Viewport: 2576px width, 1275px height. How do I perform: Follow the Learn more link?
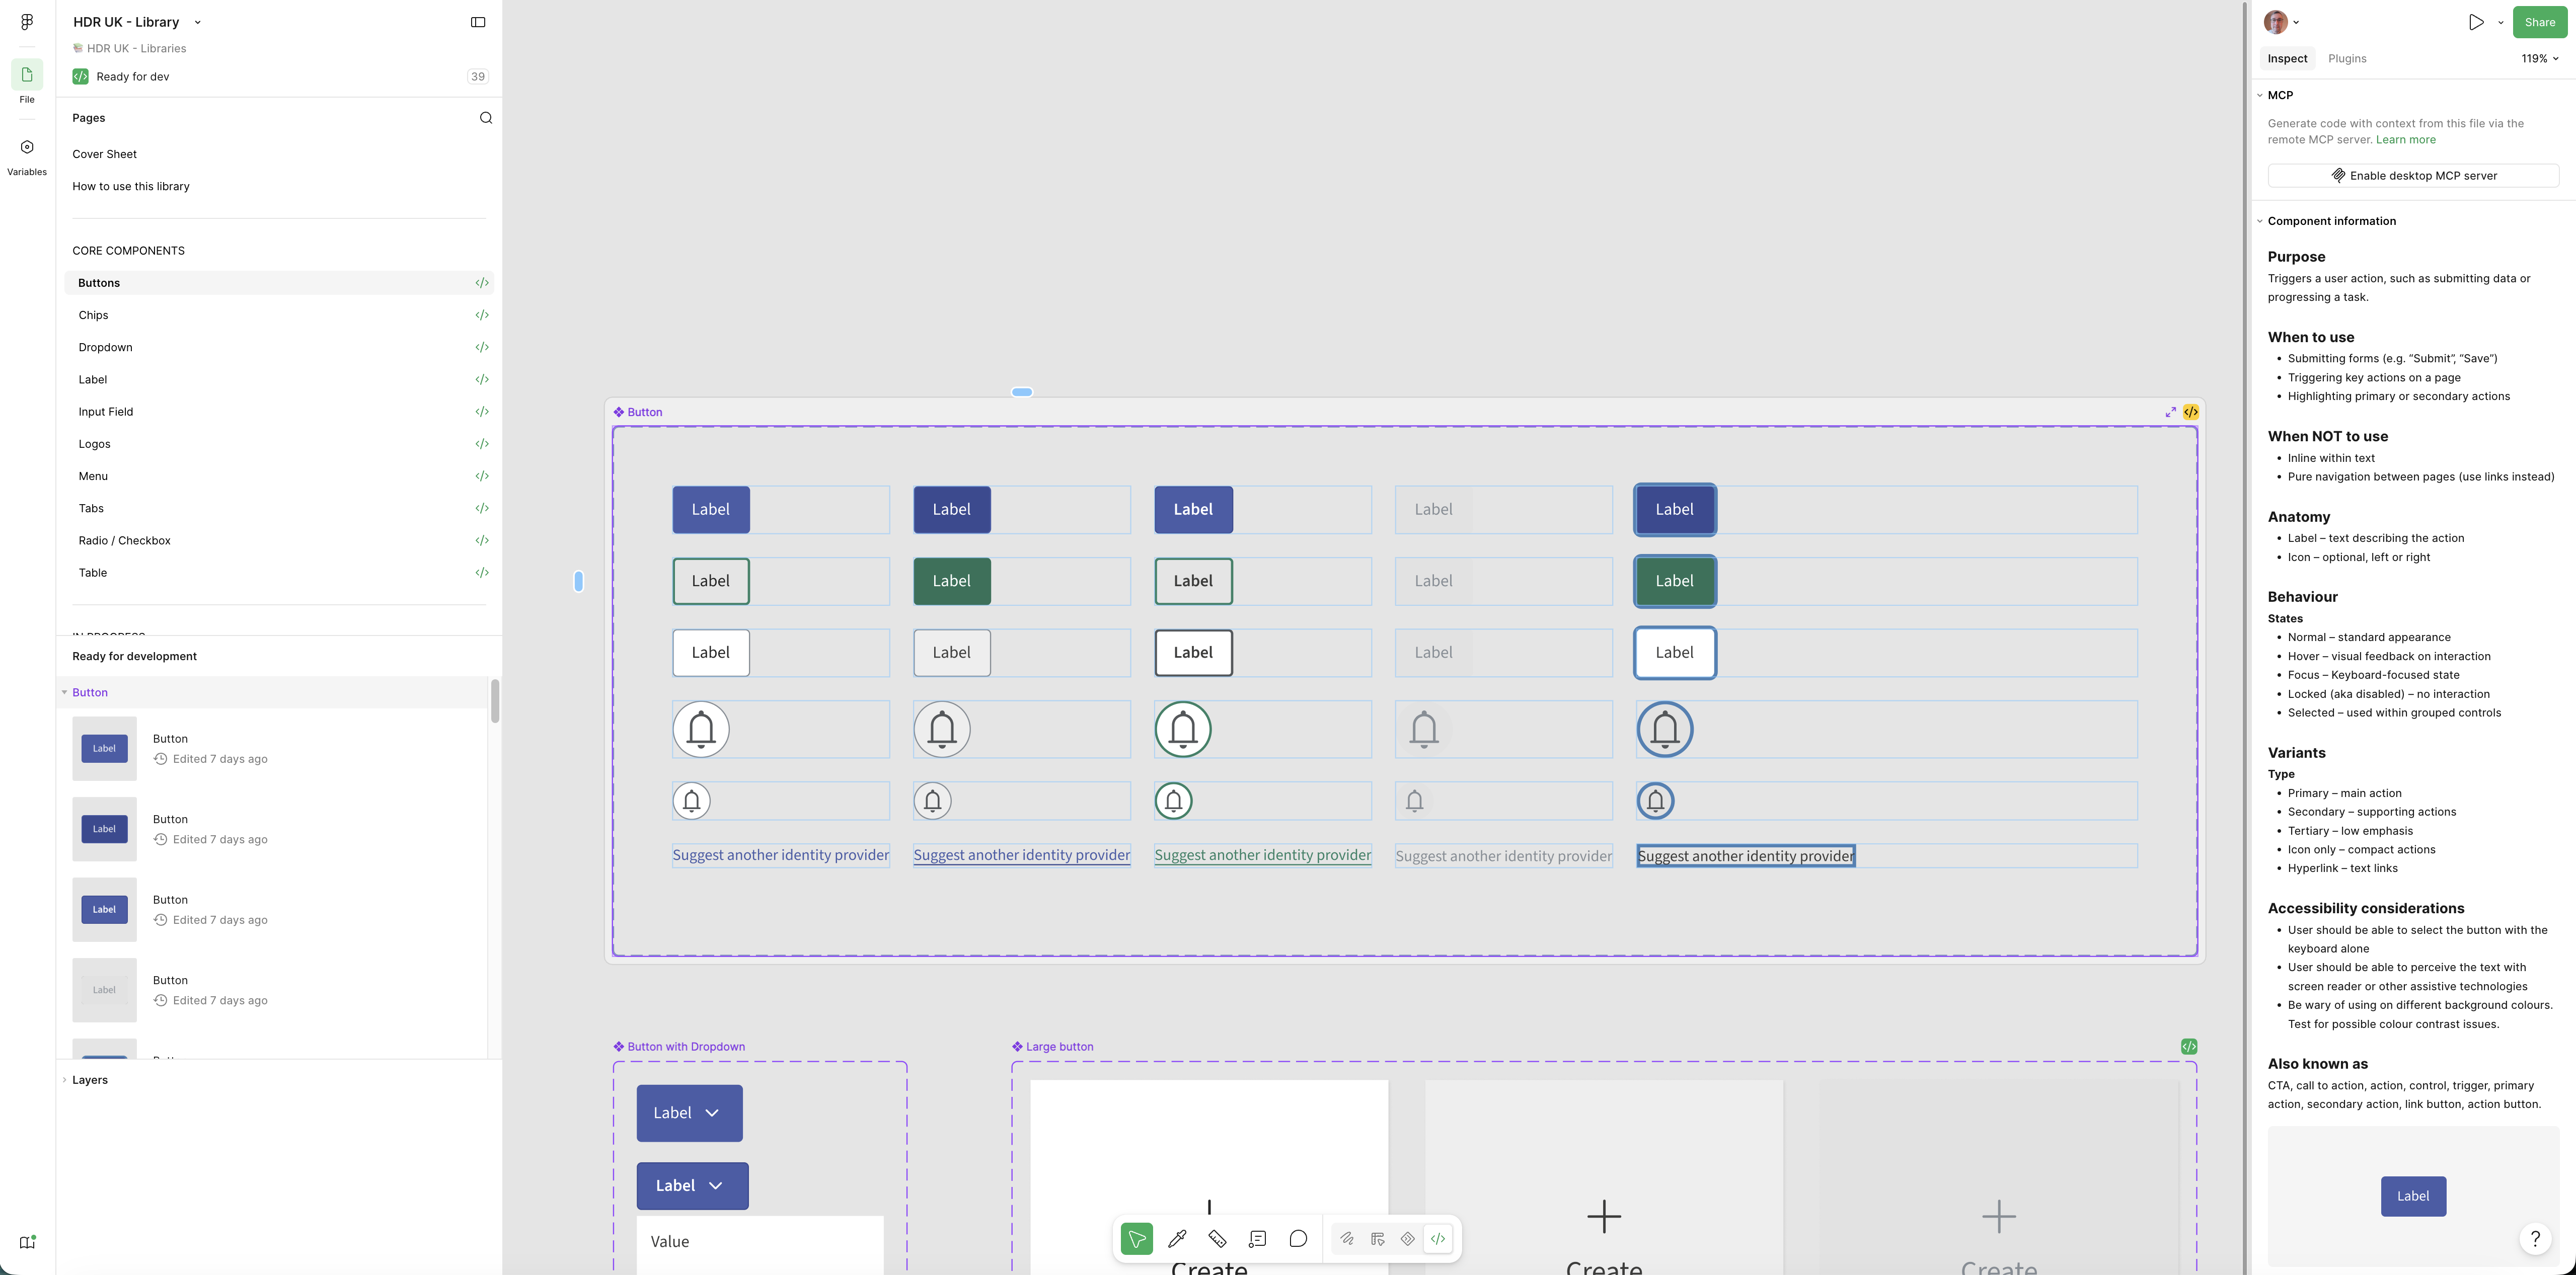2405,140
